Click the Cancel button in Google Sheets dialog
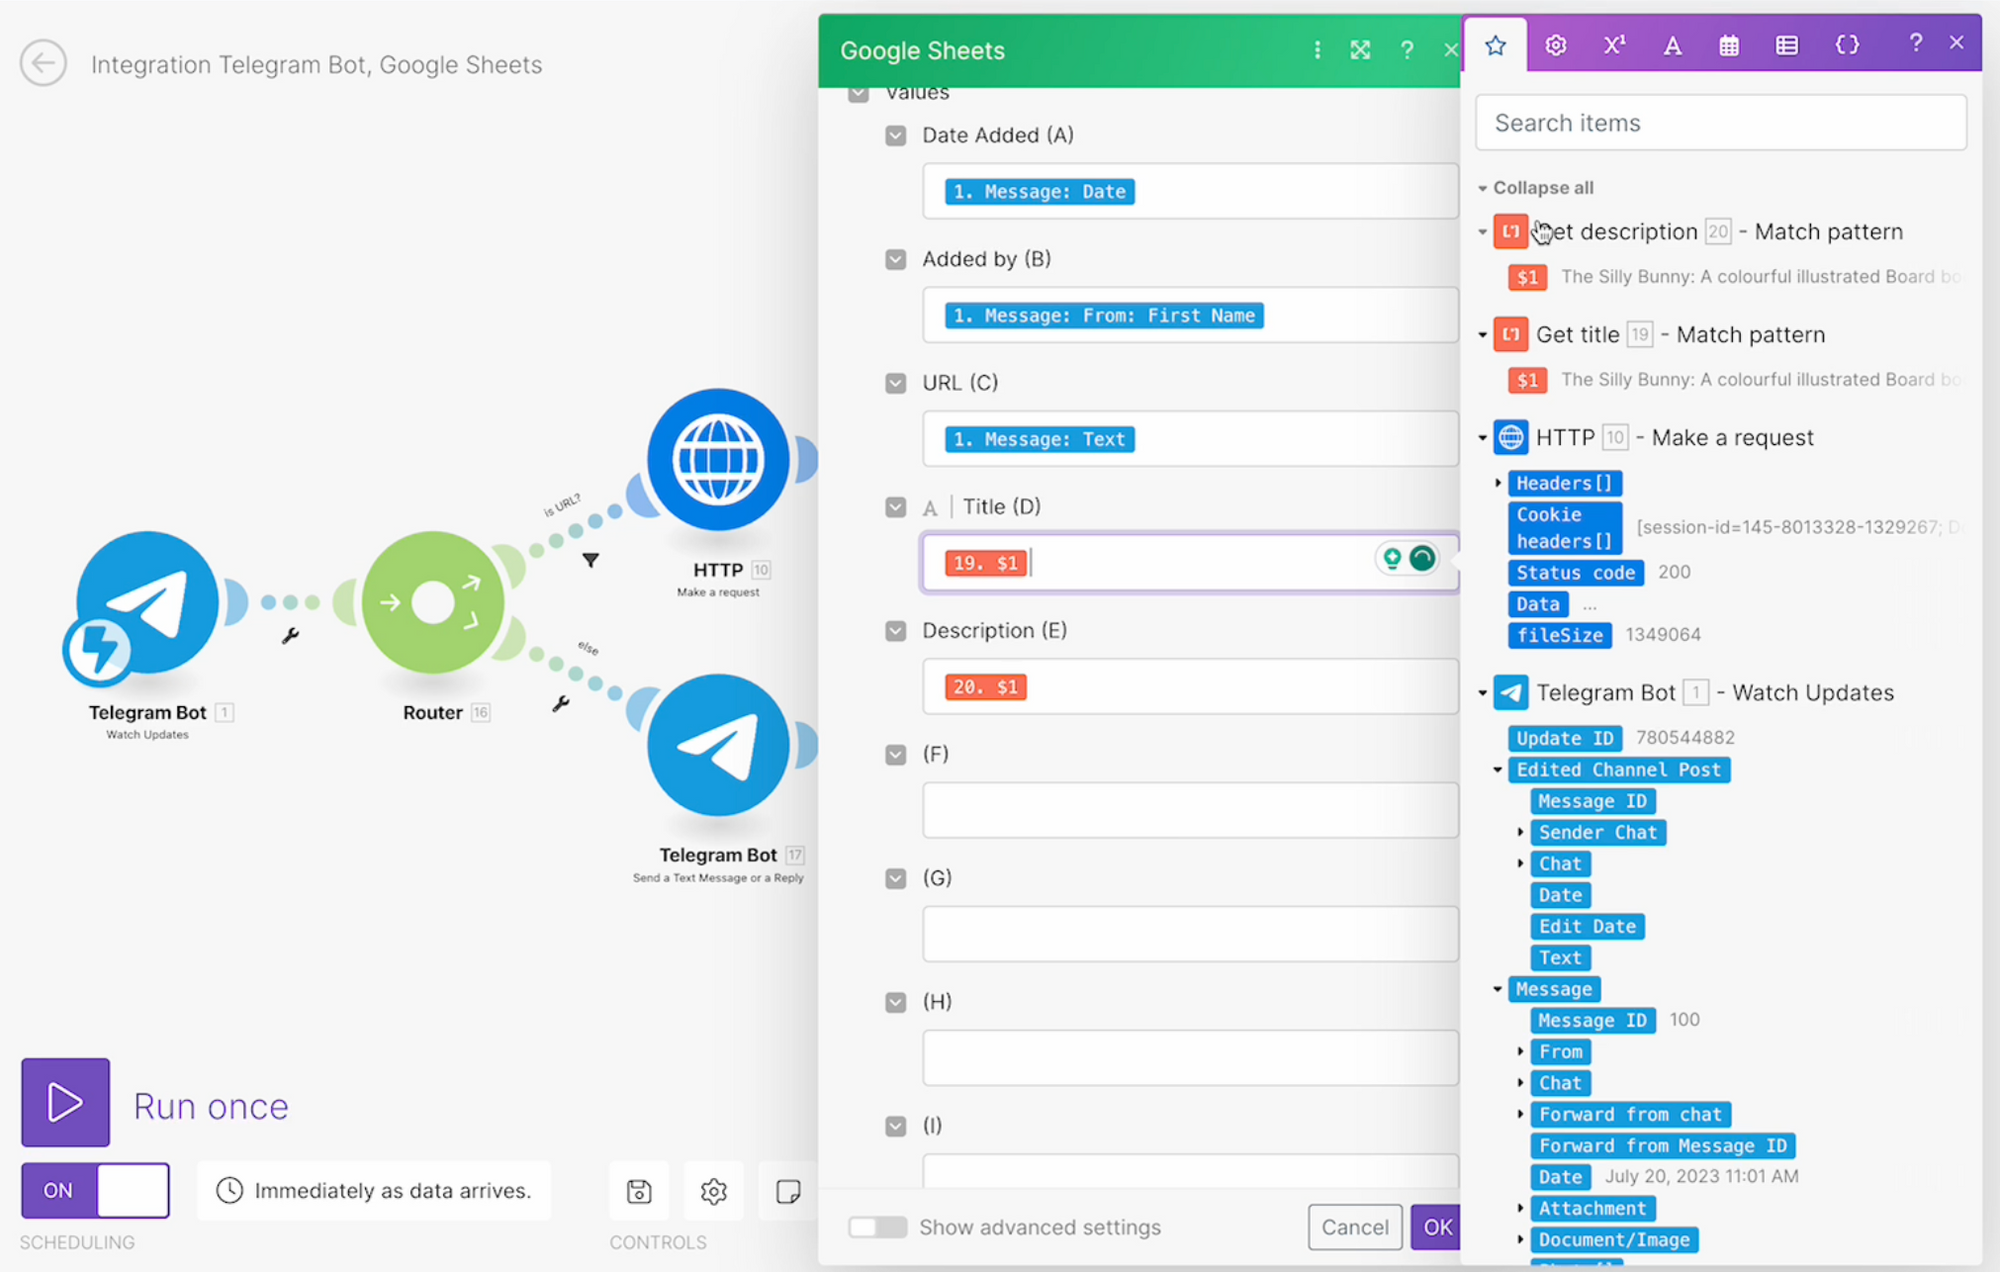This screenshot has height=1272, width=2000. (1353, 1225)
